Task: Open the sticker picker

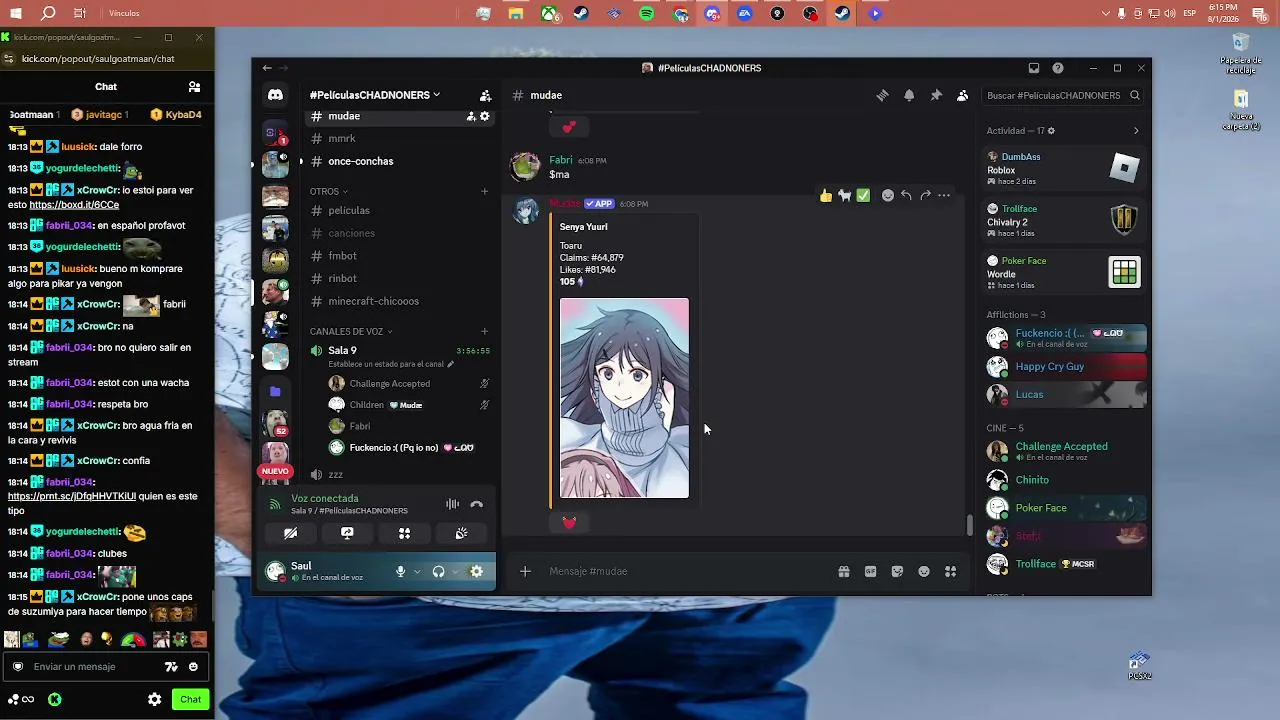Action: [x=897, y=571]
